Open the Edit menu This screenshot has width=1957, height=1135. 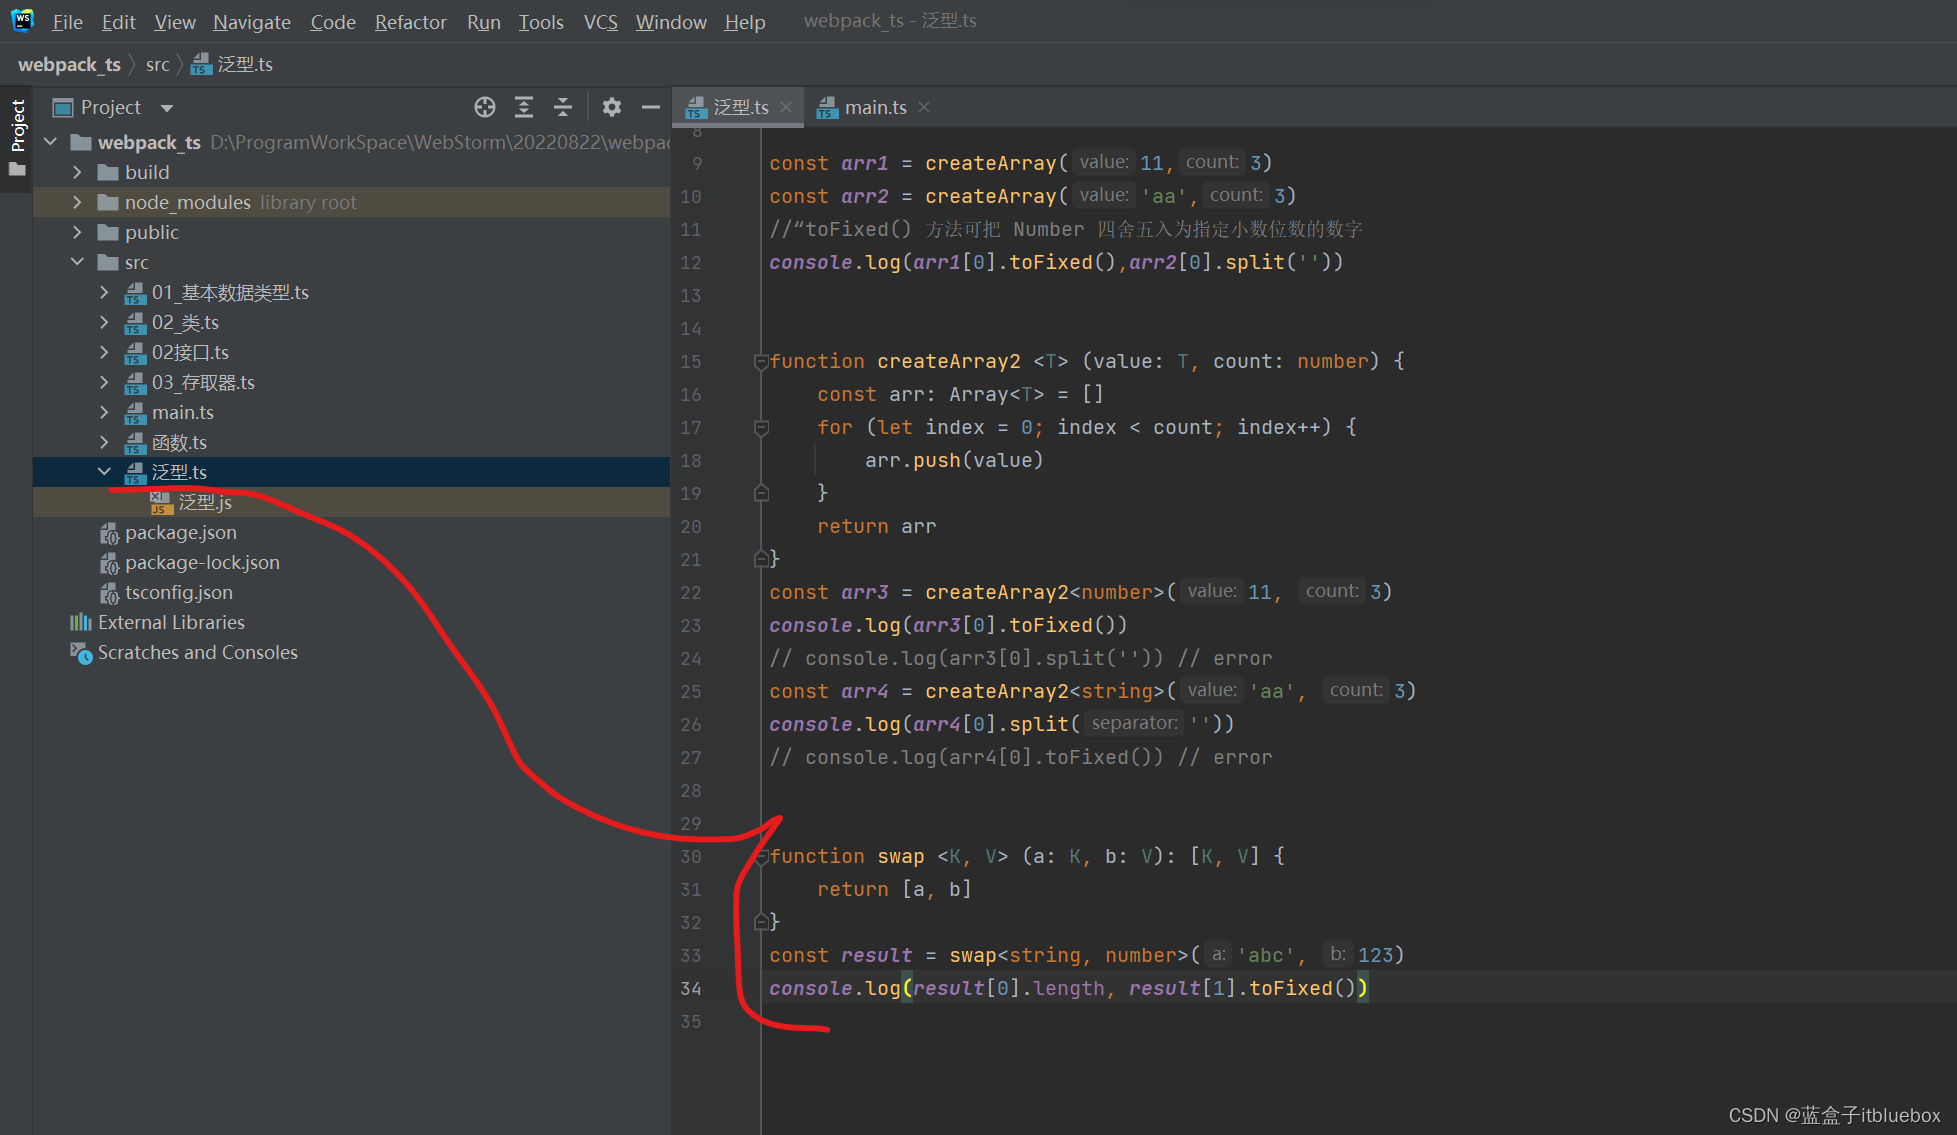point(118,21)
